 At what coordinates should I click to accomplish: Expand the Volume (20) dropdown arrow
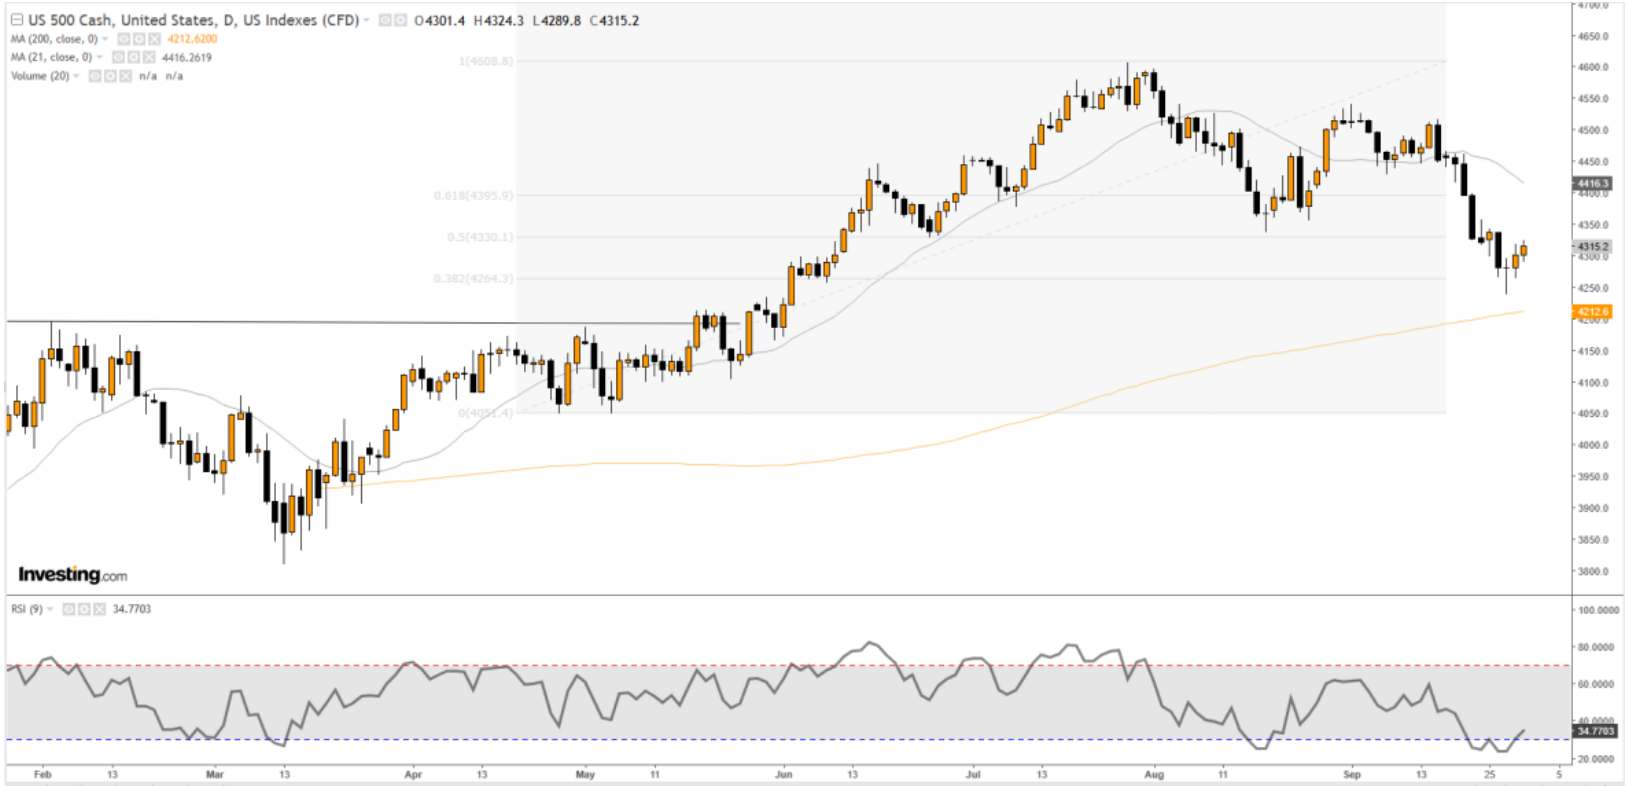(77, 76)
